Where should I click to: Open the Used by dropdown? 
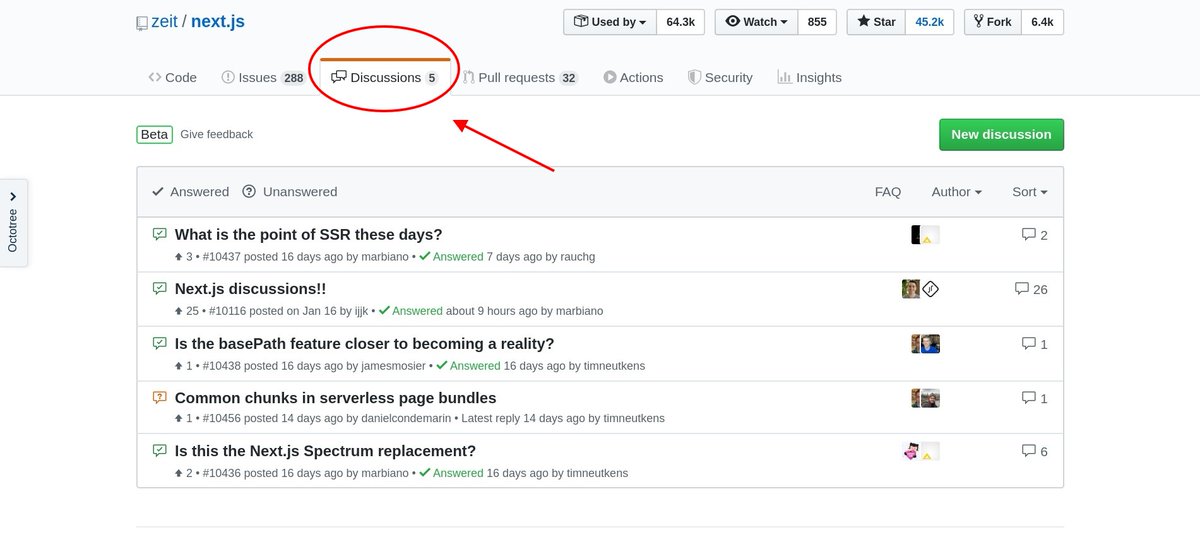[x=610, y=22]
